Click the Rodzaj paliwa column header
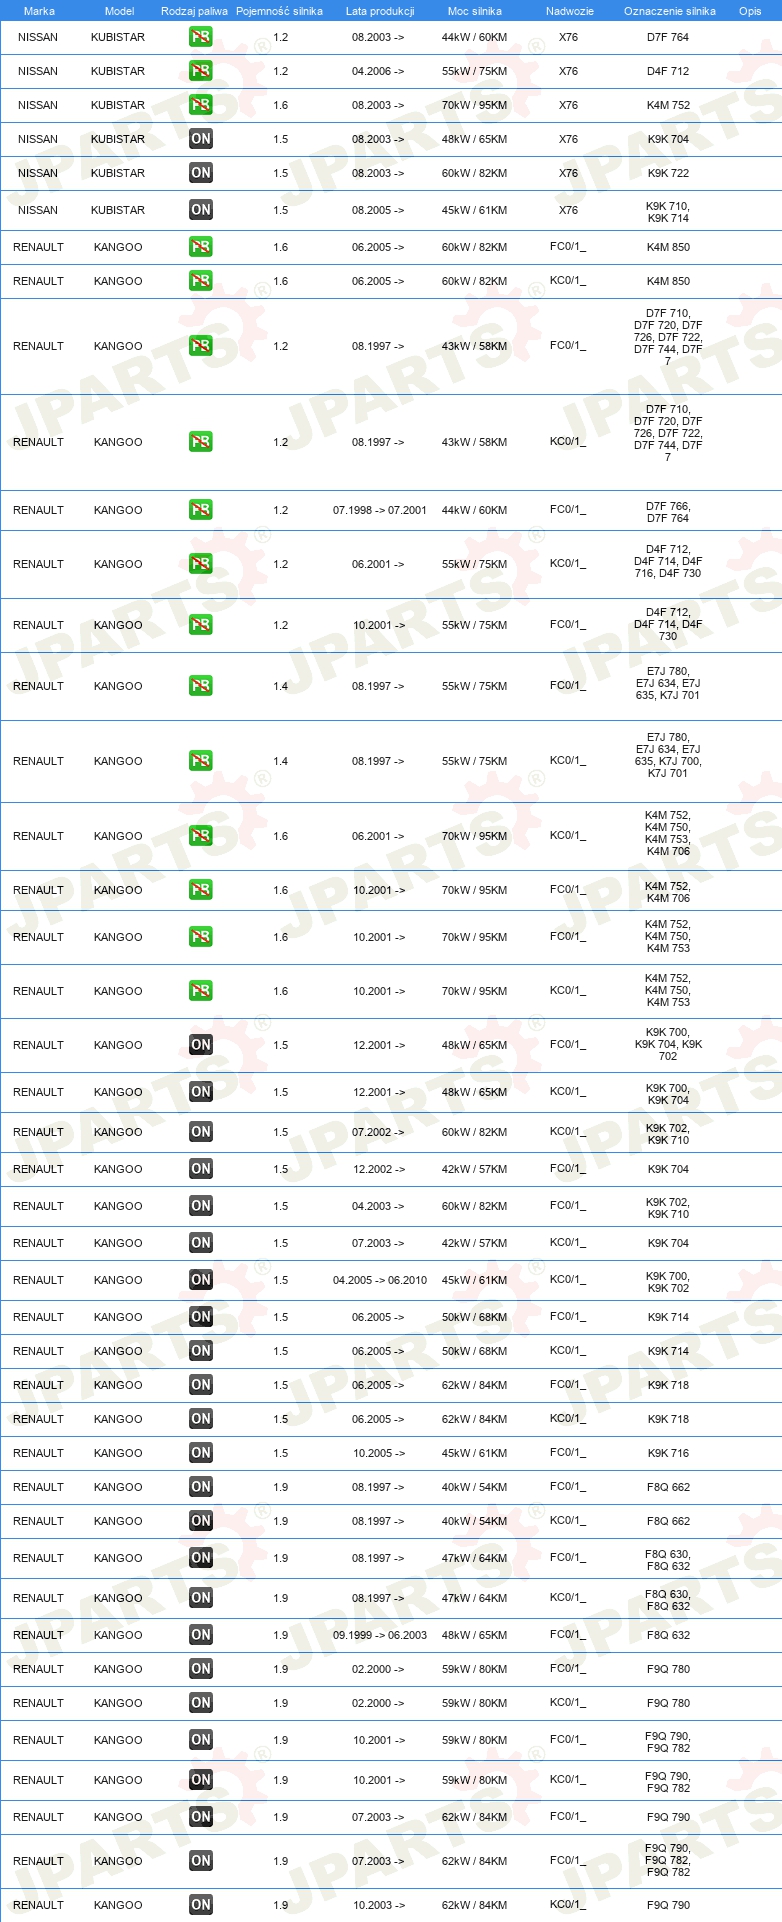This screenshot has width=782, height=1922. [x=194, y=11]
